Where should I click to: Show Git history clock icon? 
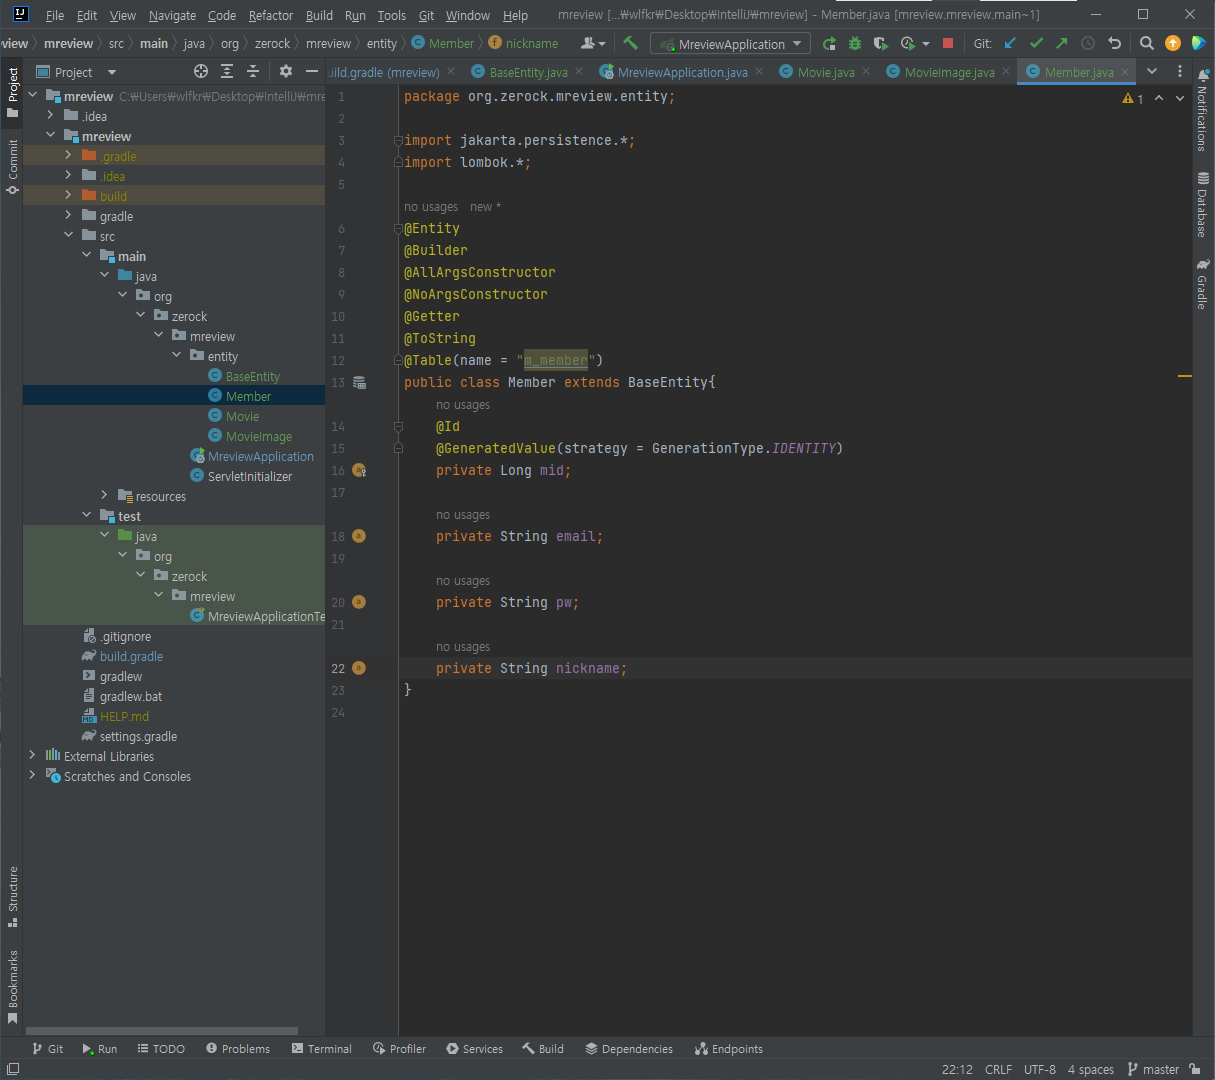point(1088,43)
